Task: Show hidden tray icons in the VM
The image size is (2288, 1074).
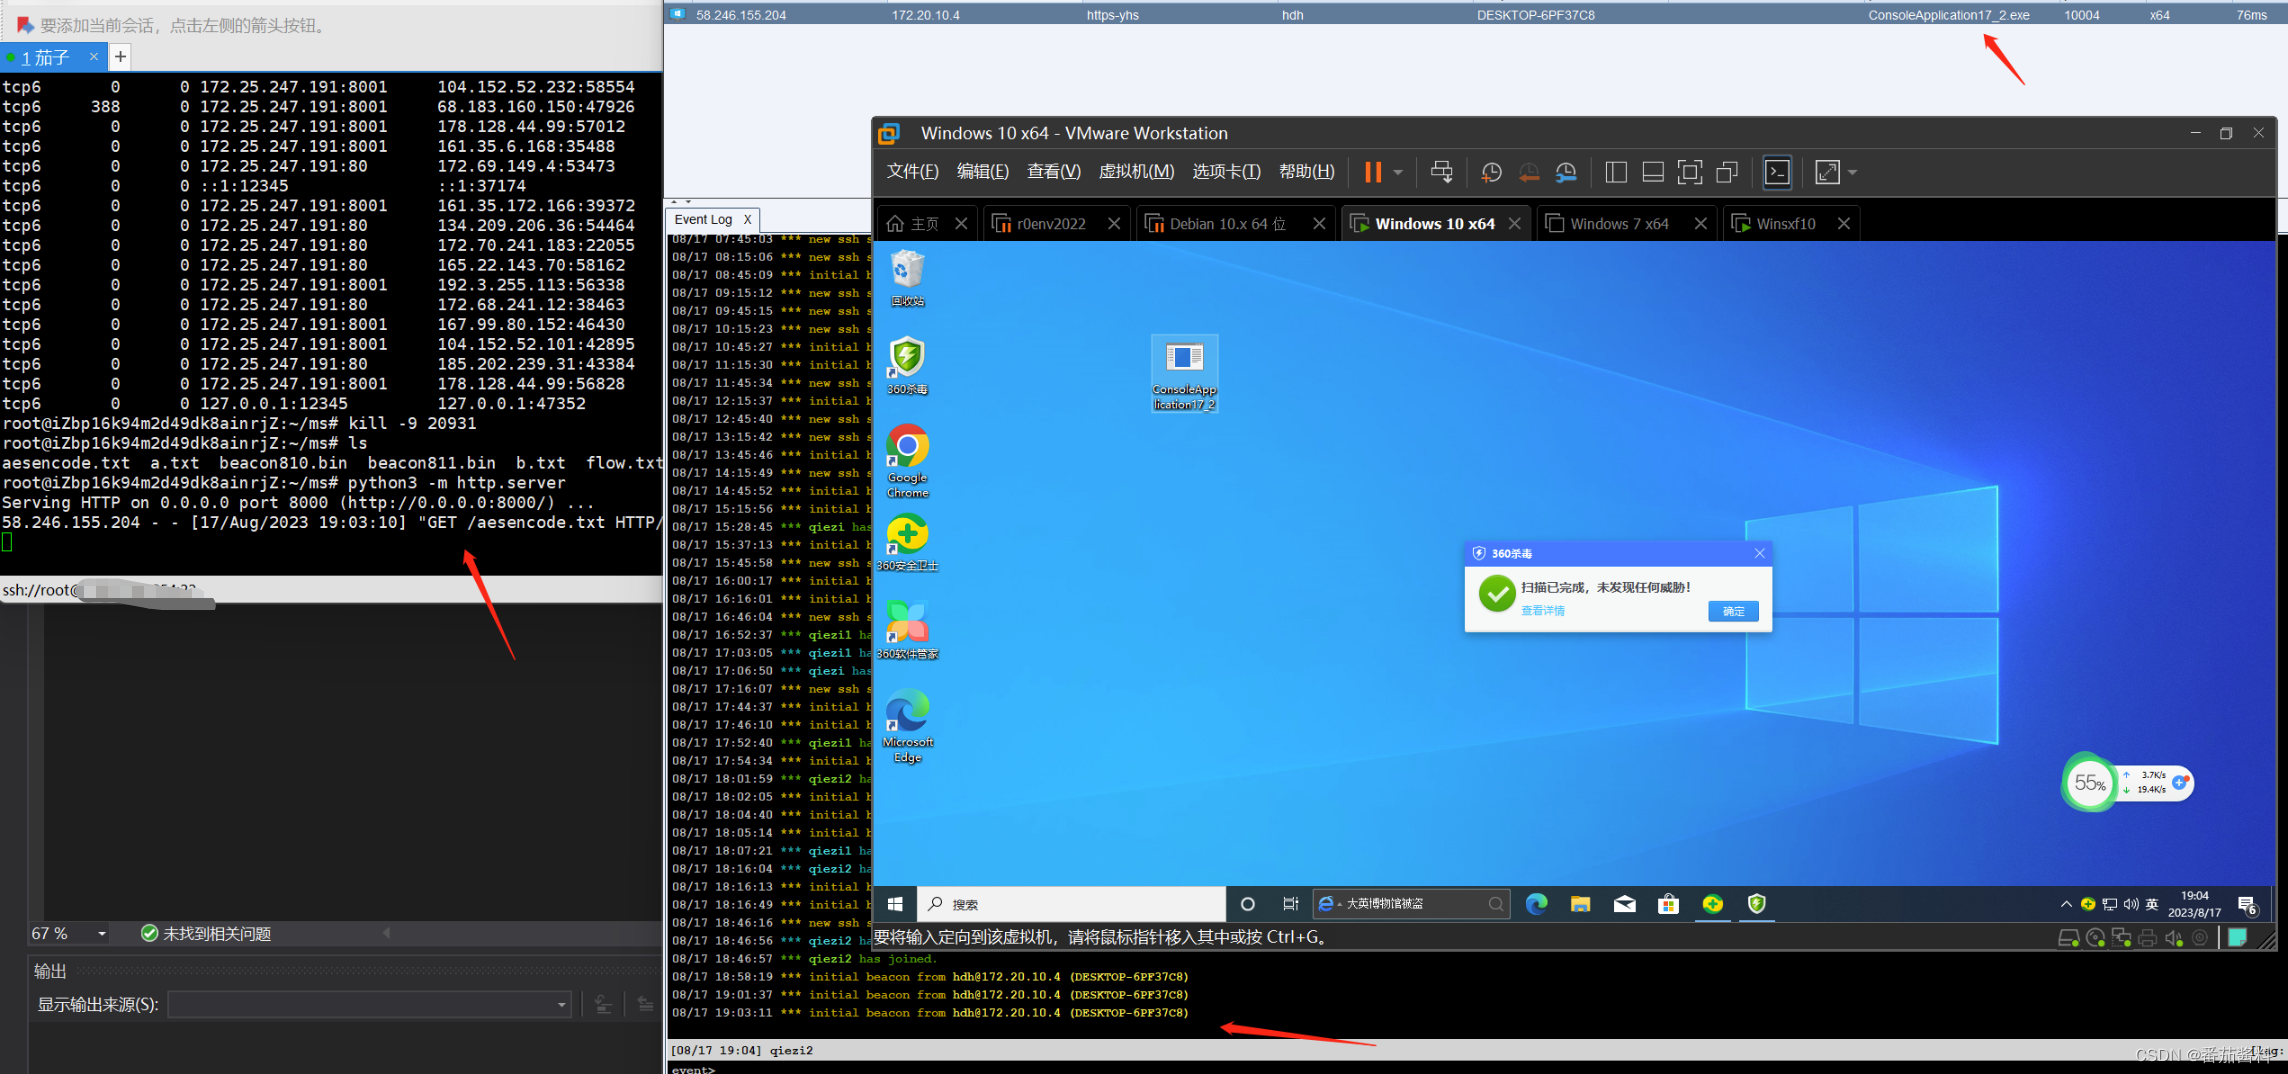Action: point(2066,904)
